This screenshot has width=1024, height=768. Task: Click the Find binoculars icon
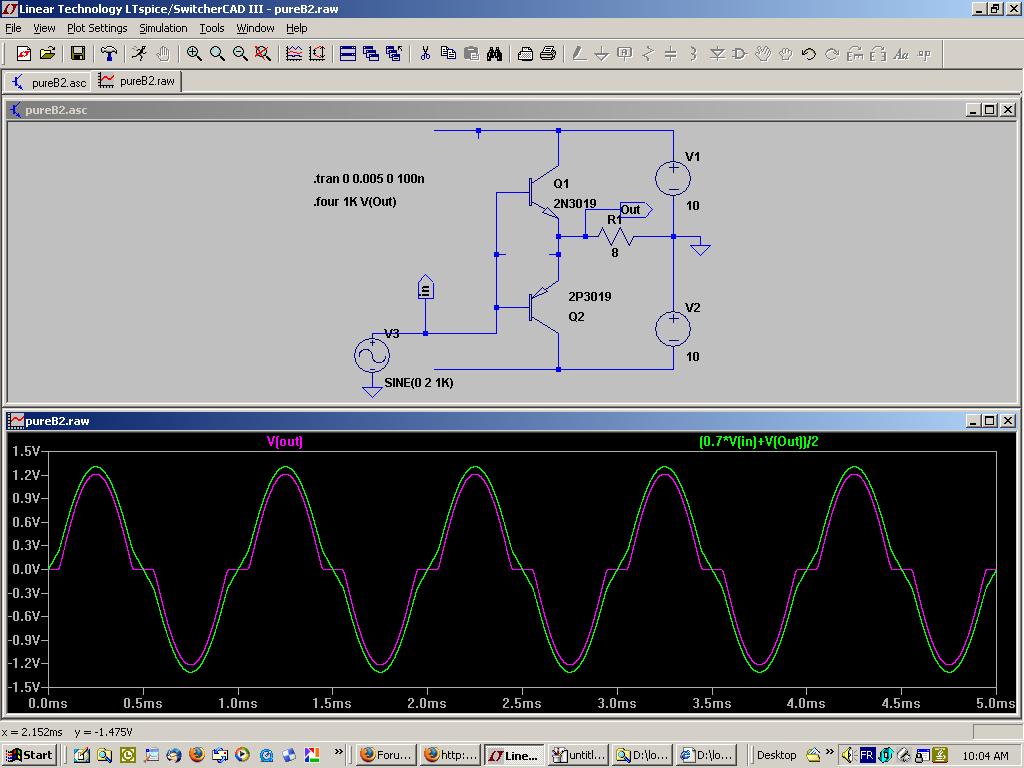tap(494, 54)
